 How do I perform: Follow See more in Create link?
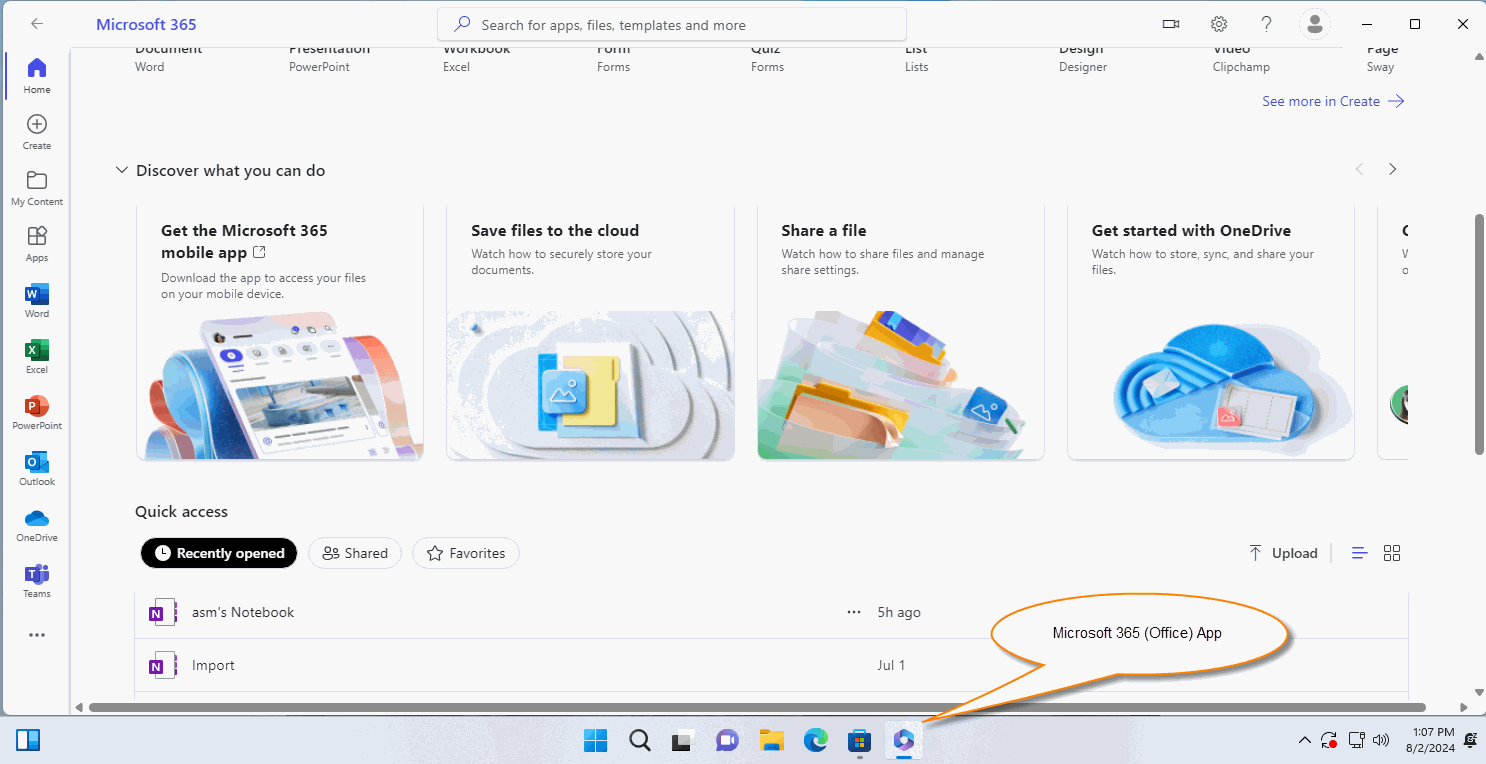1333,101
